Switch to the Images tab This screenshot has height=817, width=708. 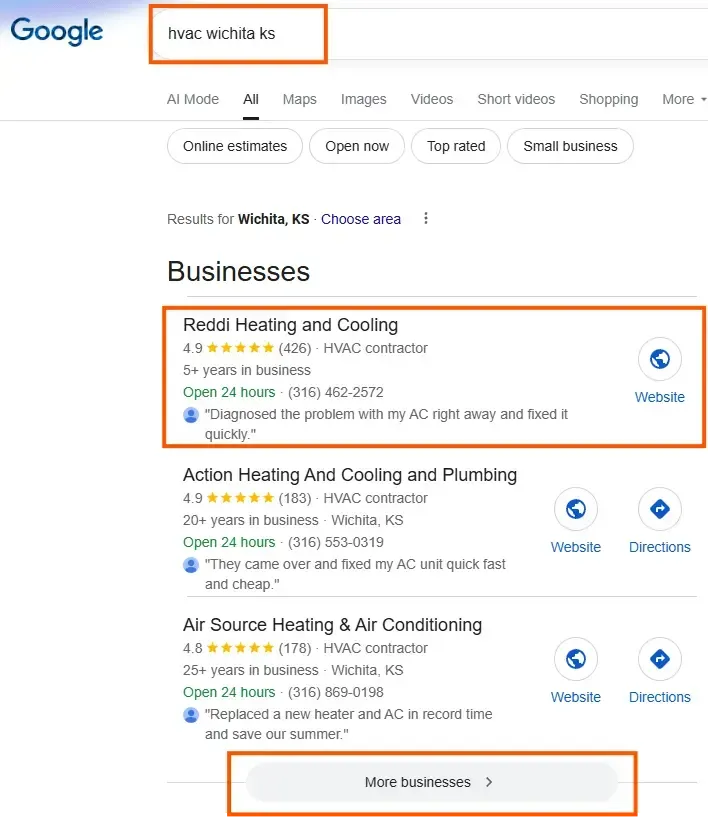pos(363,99)
